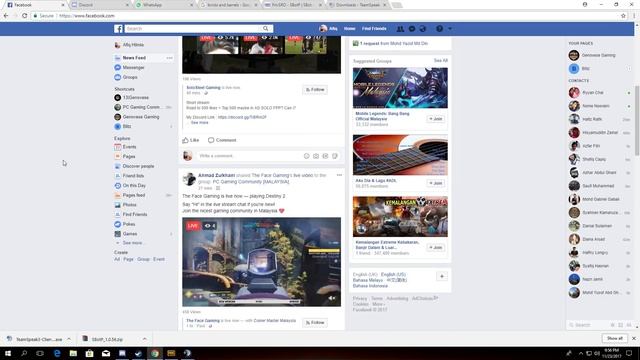Open the Friend Requests icon in header
Image resolution: width=640 pixels, height=360 pixels.
click(400, 29)
